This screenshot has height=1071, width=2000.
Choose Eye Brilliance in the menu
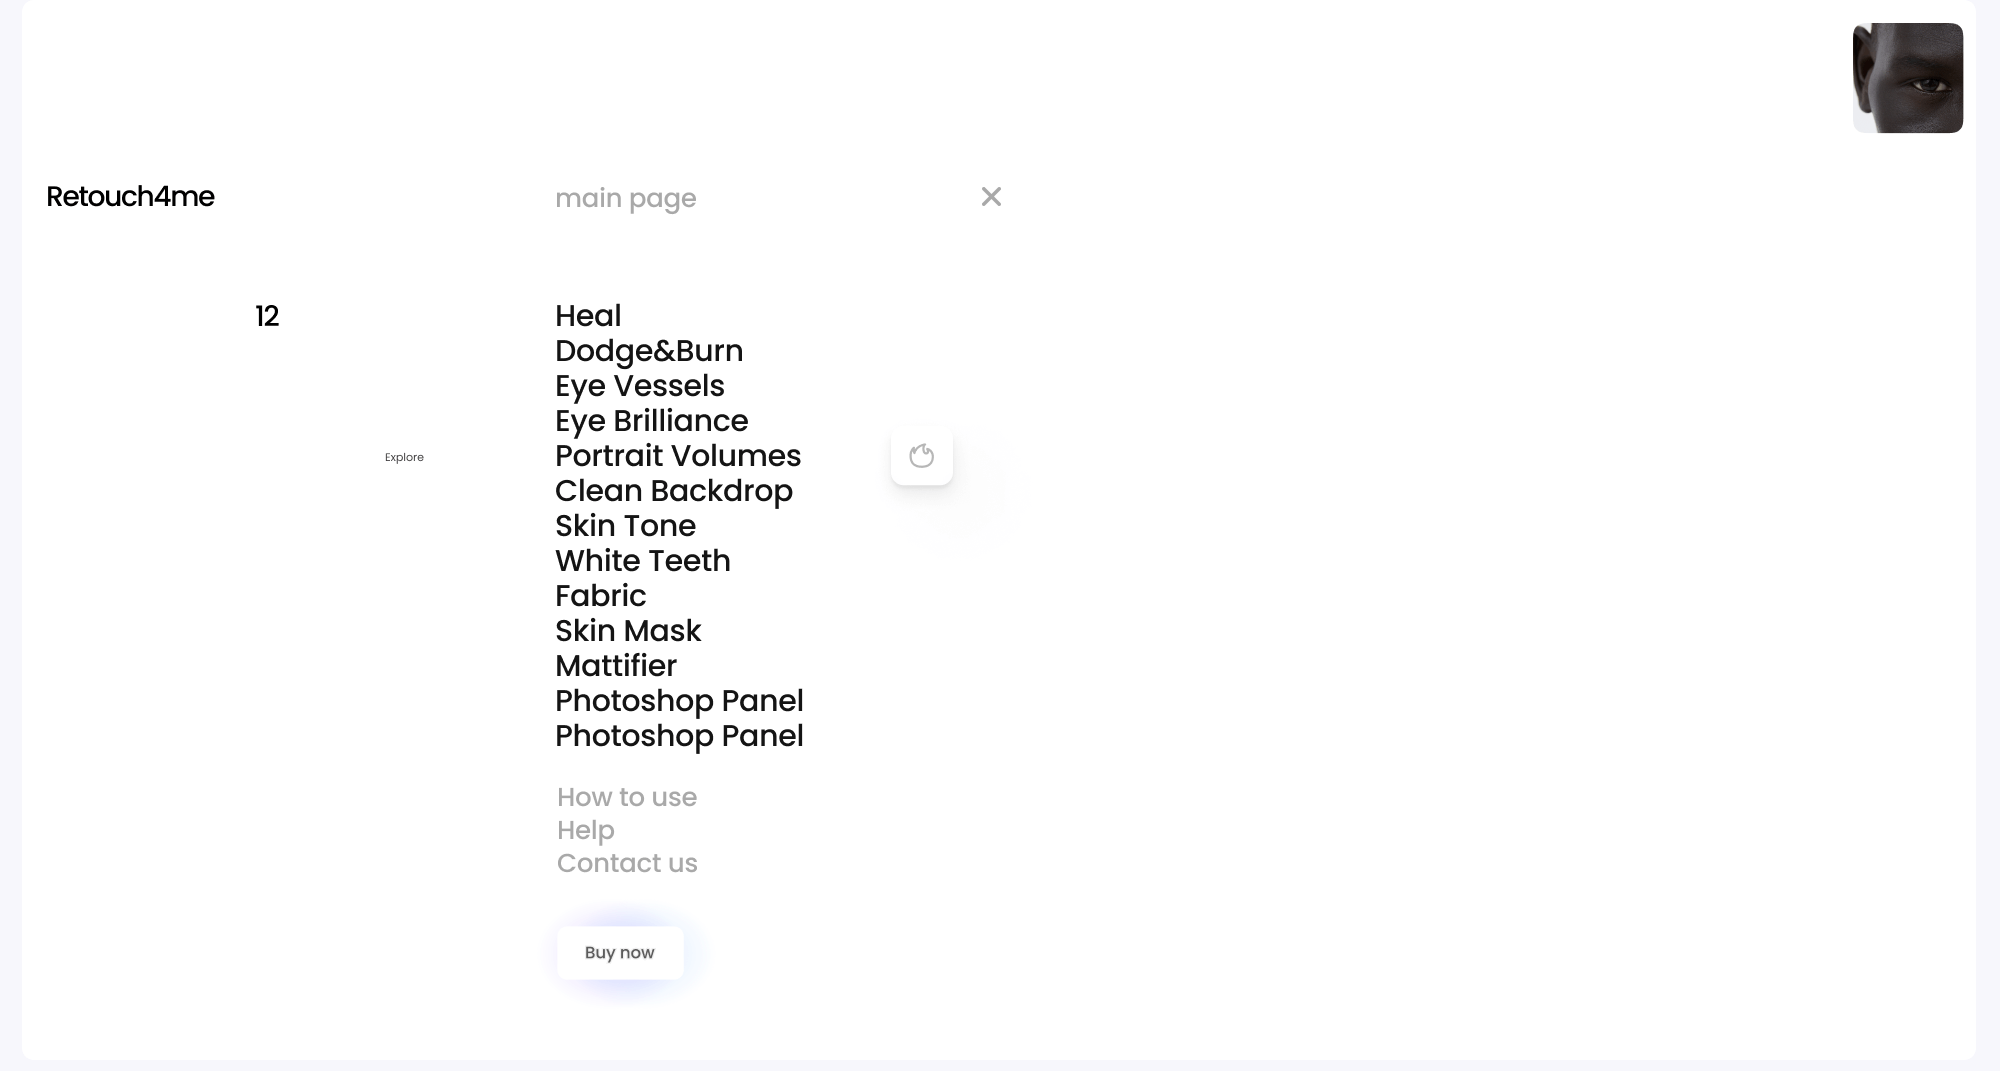point(651,421)
